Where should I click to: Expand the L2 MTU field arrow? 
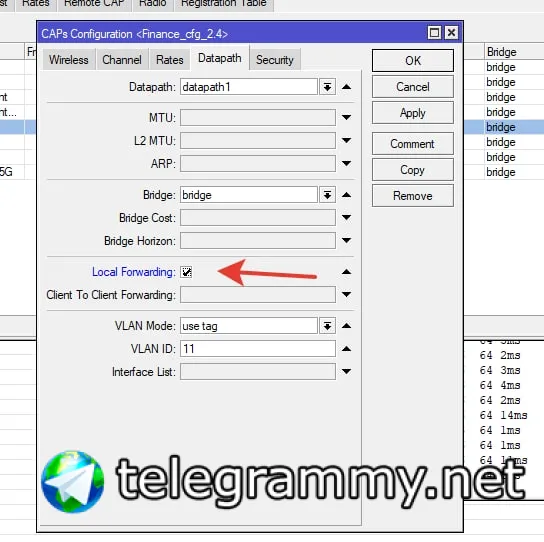point(346,141)
